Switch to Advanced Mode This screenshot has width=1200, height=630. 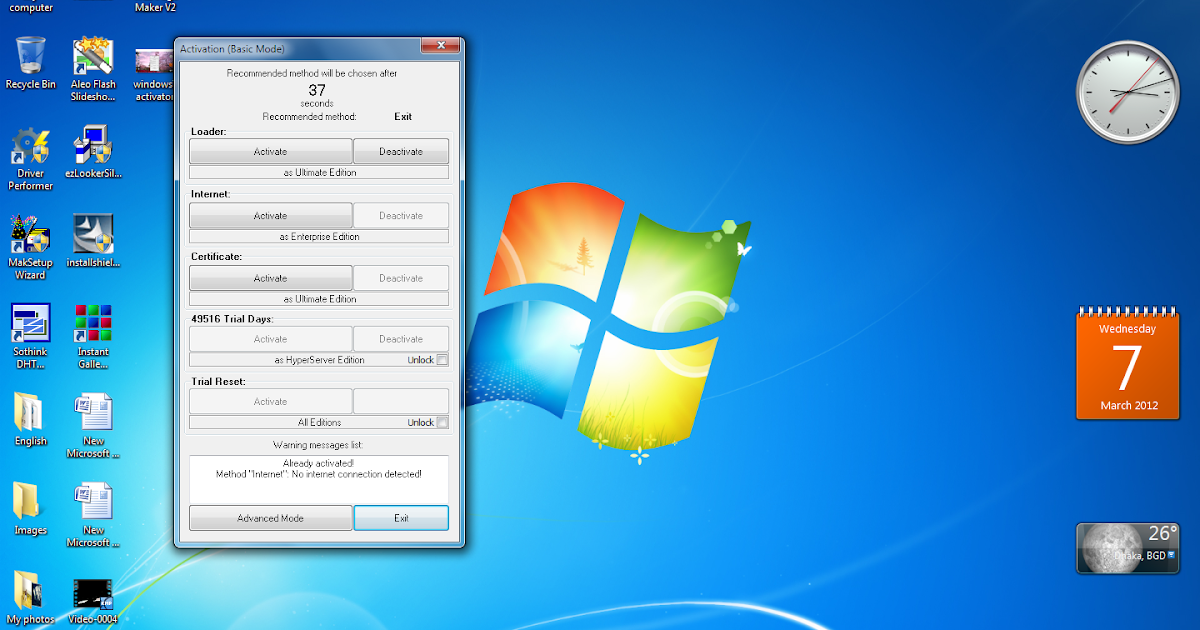pos(270,518)
